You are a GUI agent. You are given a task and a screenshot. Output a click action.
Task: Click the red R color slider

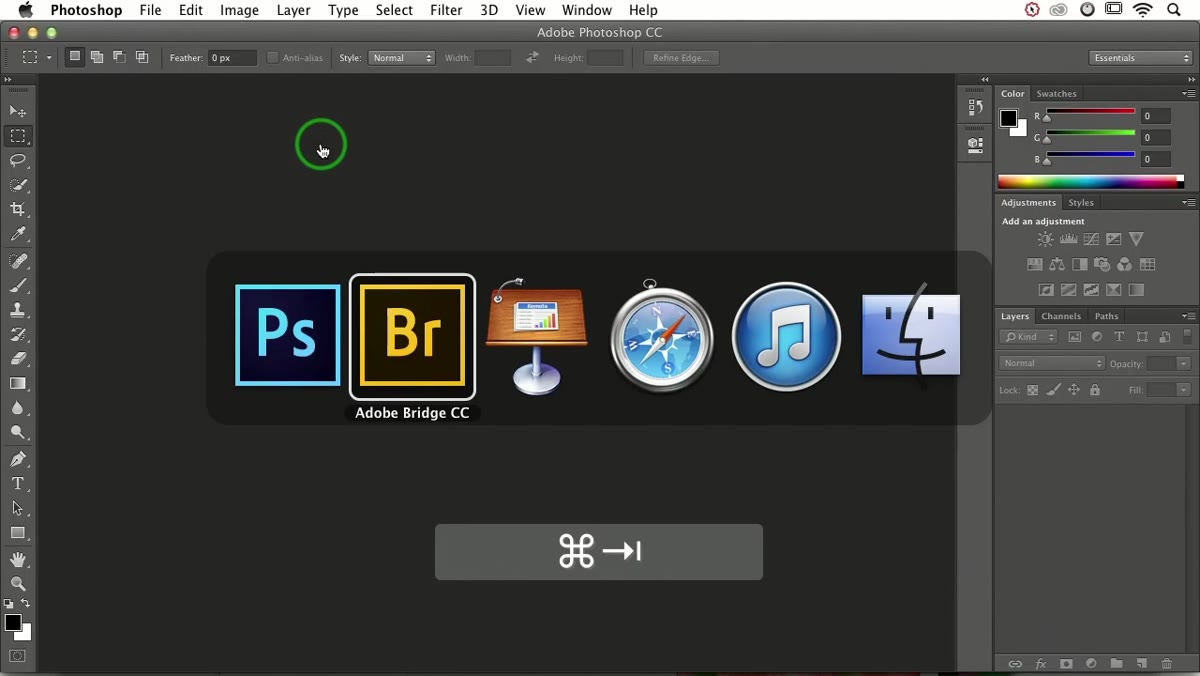coord(1090,113)
